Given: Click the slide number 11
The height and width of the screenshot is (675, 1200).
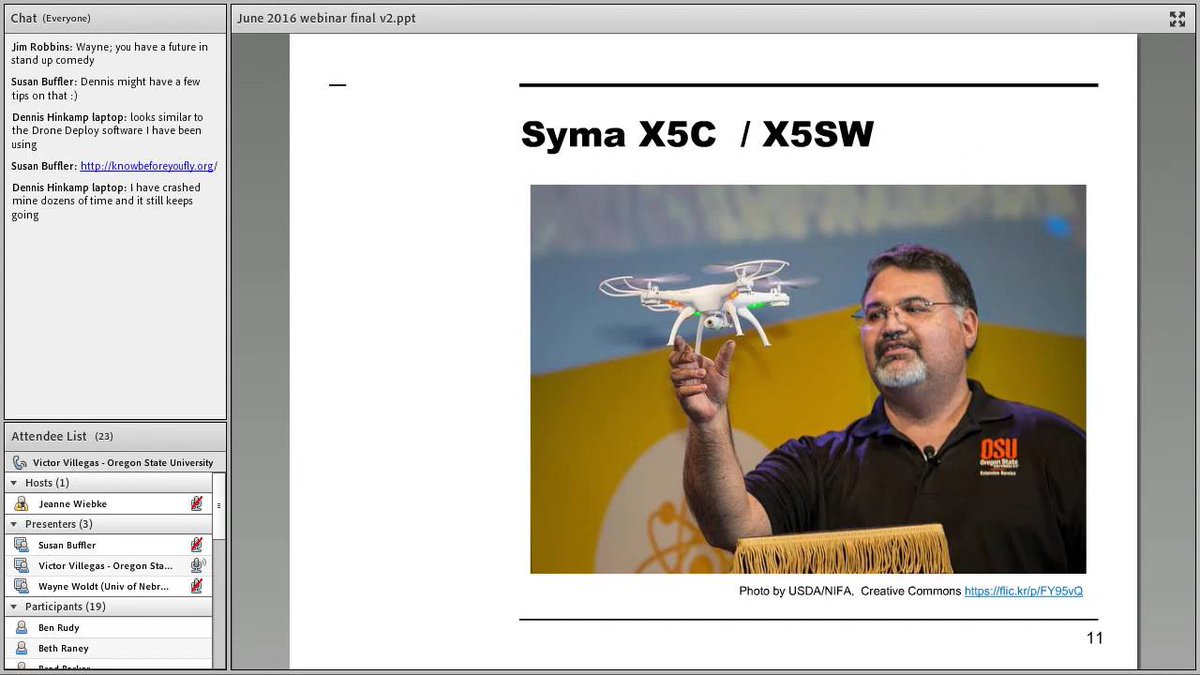Looking at the screenshot, I should click(x=1094, y=638).
